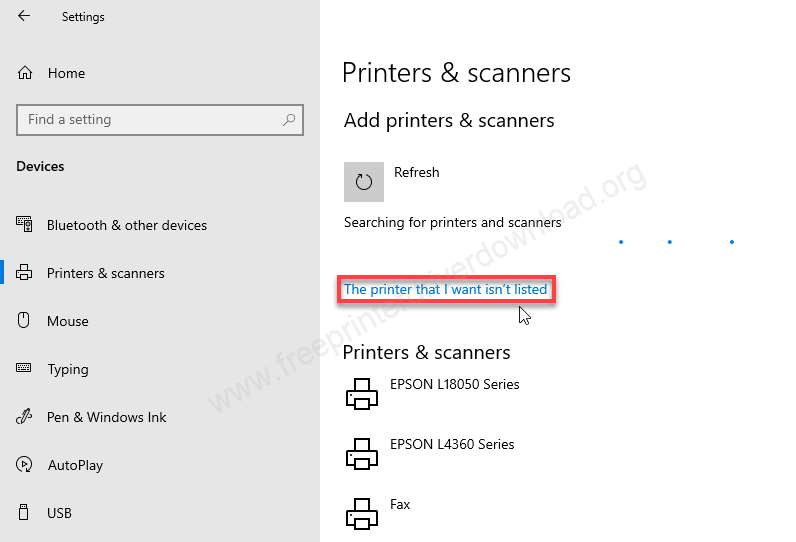Click the Fax device icon
The image size is (796, 542).
pos(362,514)
